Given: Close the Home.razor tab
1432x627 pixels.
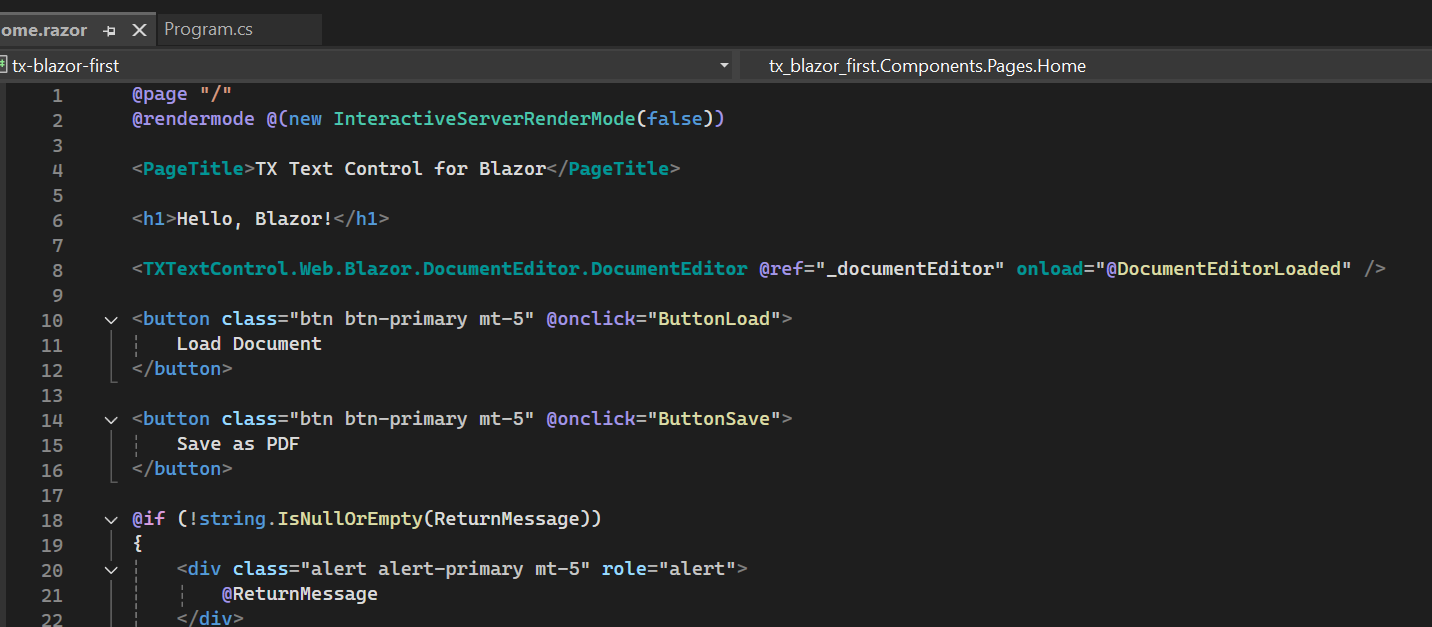Looking at the screenshot, I should click(x=139, y=30).
